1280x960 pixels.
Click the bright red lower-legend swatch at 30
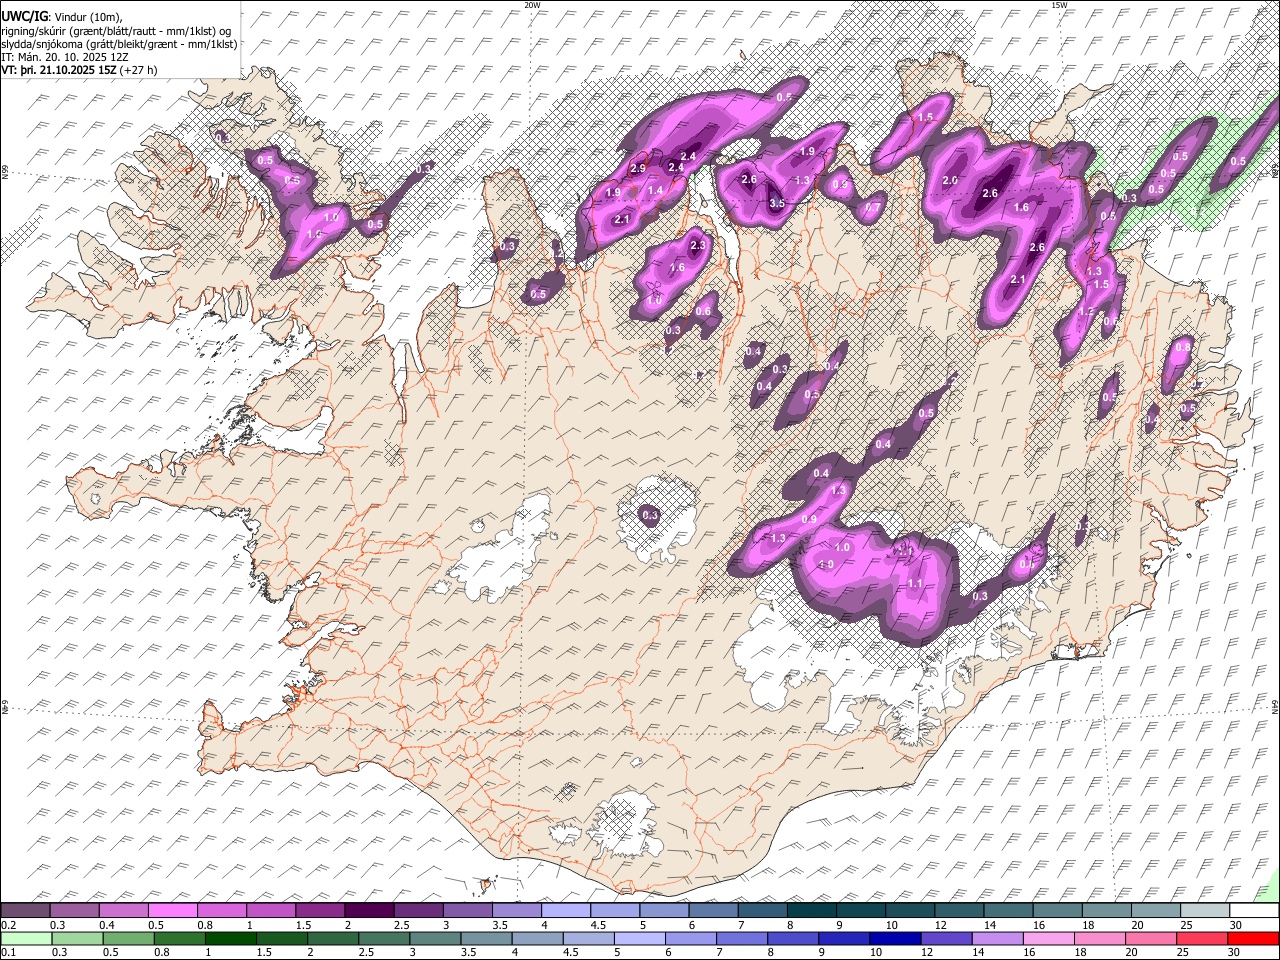(x=1252, y=938)
